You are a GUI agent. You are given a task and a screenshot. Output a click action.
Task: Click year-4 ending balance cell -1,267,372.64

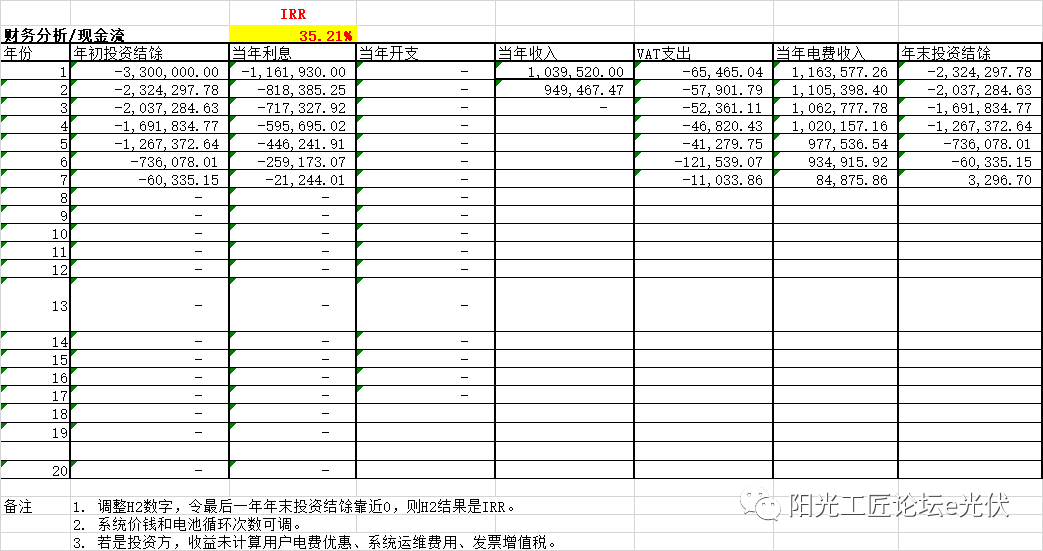coord(970,126)
